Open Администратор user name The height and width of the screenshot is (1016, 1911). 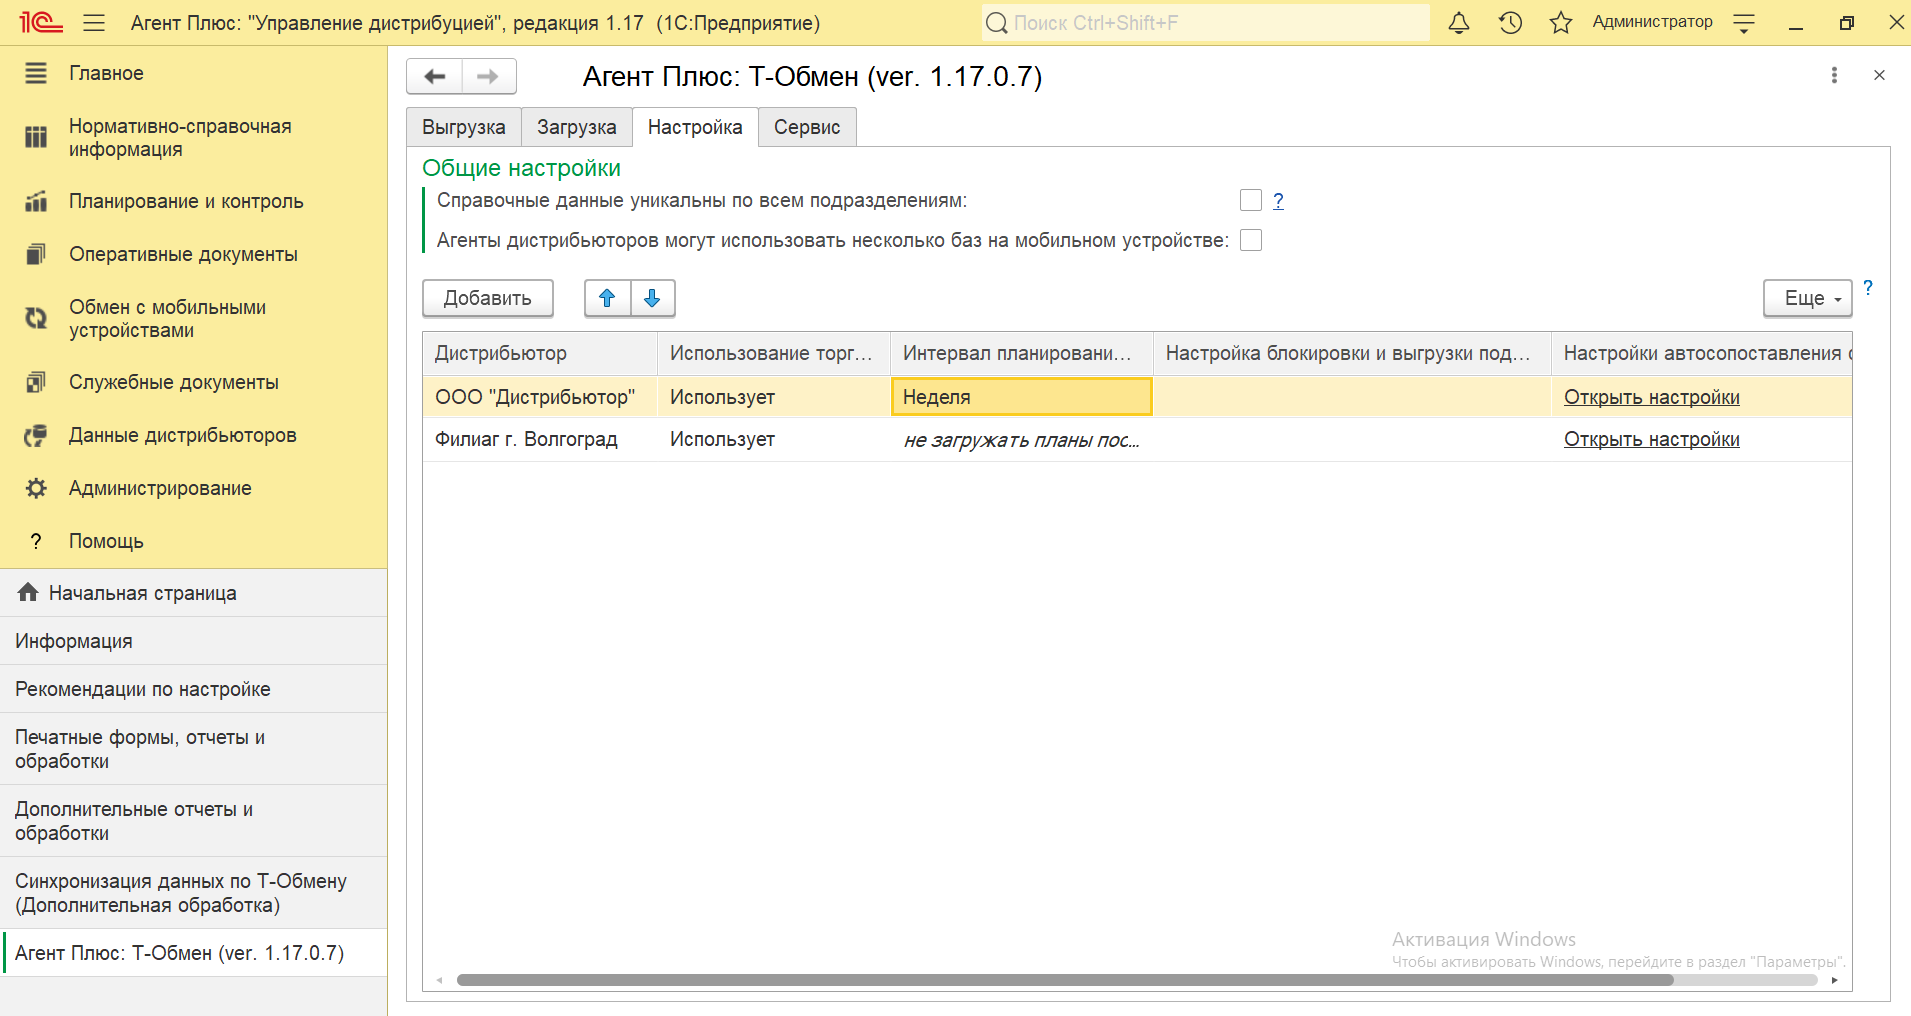[1652, 22]
